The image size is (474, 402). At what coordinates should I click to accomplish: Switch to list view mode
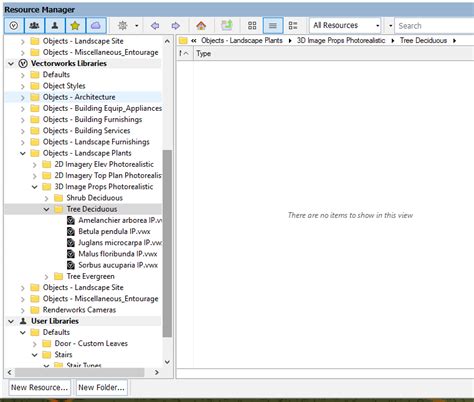coord(273,26)
